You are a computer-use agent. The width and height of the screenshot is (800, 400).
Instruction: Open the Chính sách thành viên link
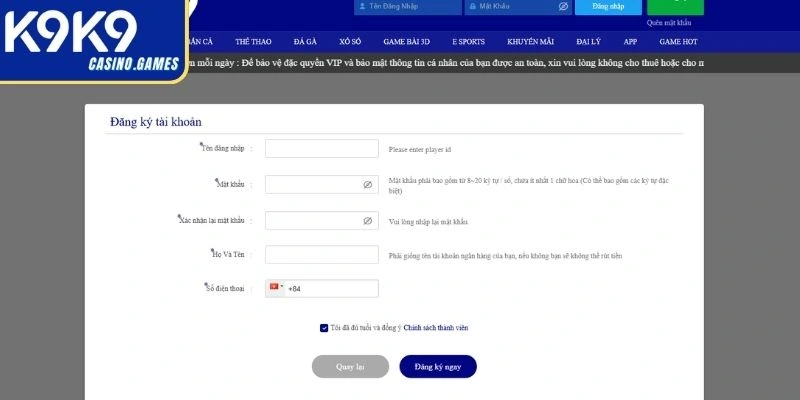436,328
